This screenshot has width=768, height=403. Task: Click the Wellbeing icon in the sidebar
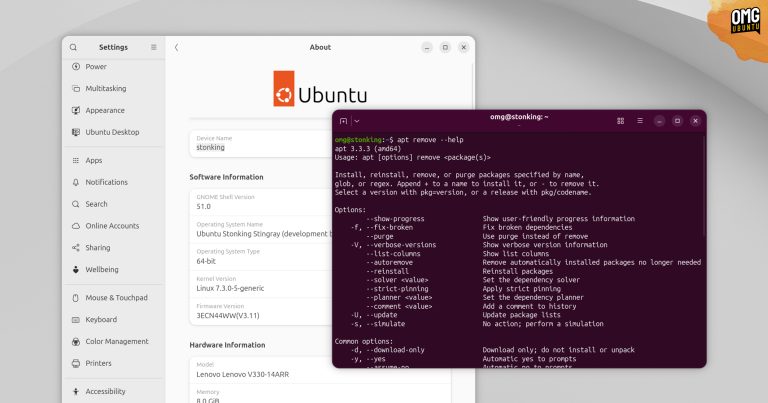tap(76, 269)
